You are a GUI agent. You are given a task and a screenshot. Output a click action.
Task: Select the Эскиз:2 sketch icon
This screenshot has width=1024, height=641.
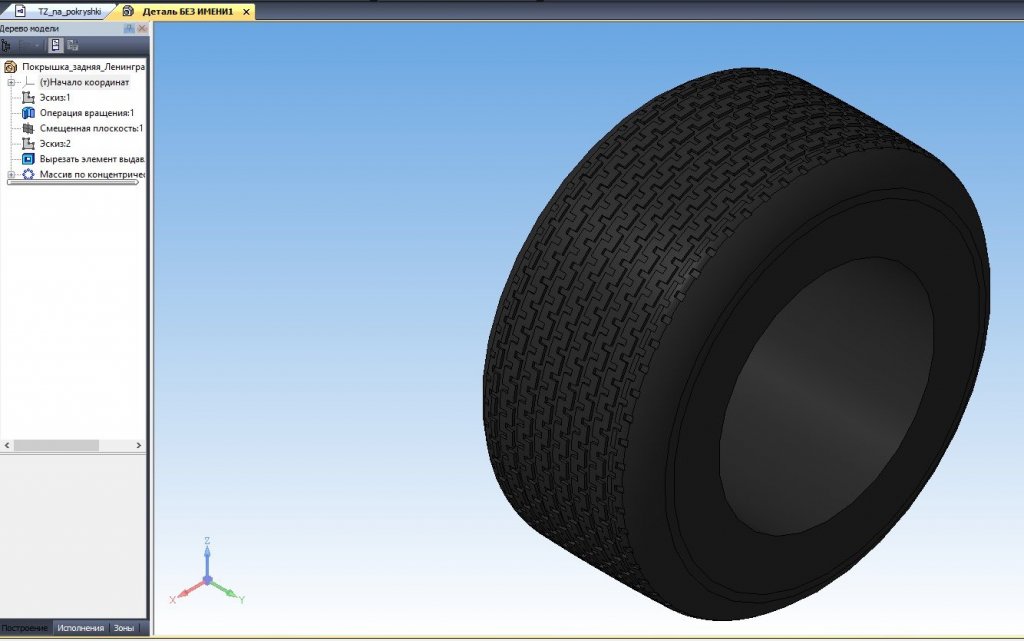[x=28, y=144]
